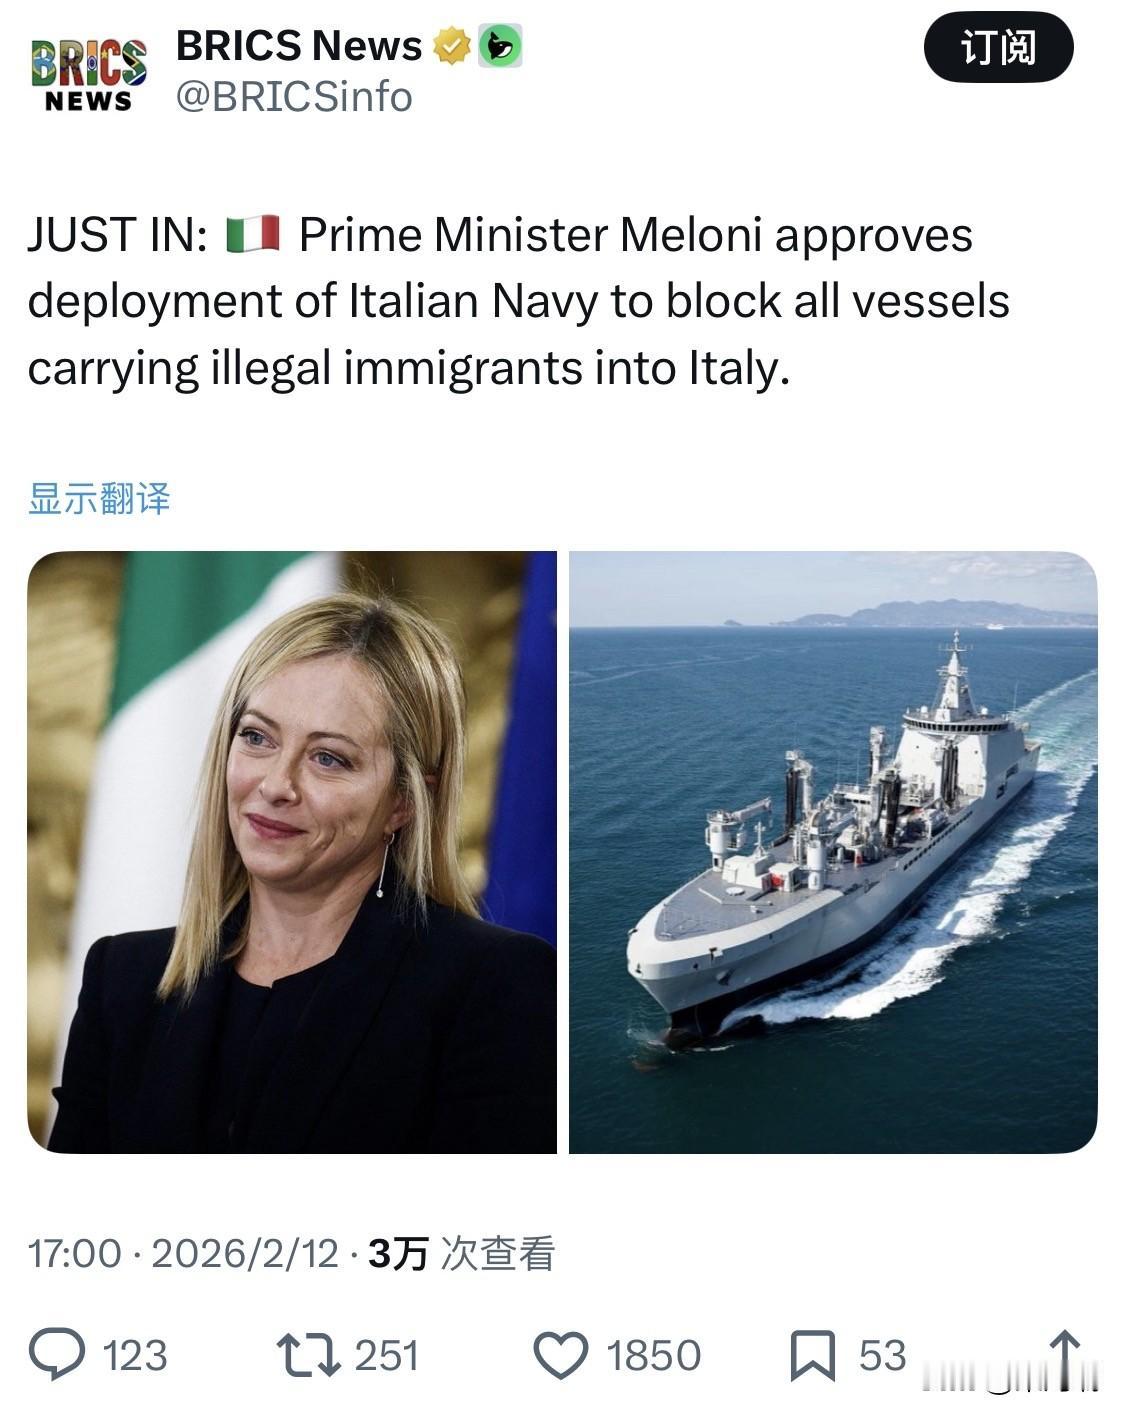Open the navy ship photo thumbnail
The image size is (1125, 1418).
point(833,852)
